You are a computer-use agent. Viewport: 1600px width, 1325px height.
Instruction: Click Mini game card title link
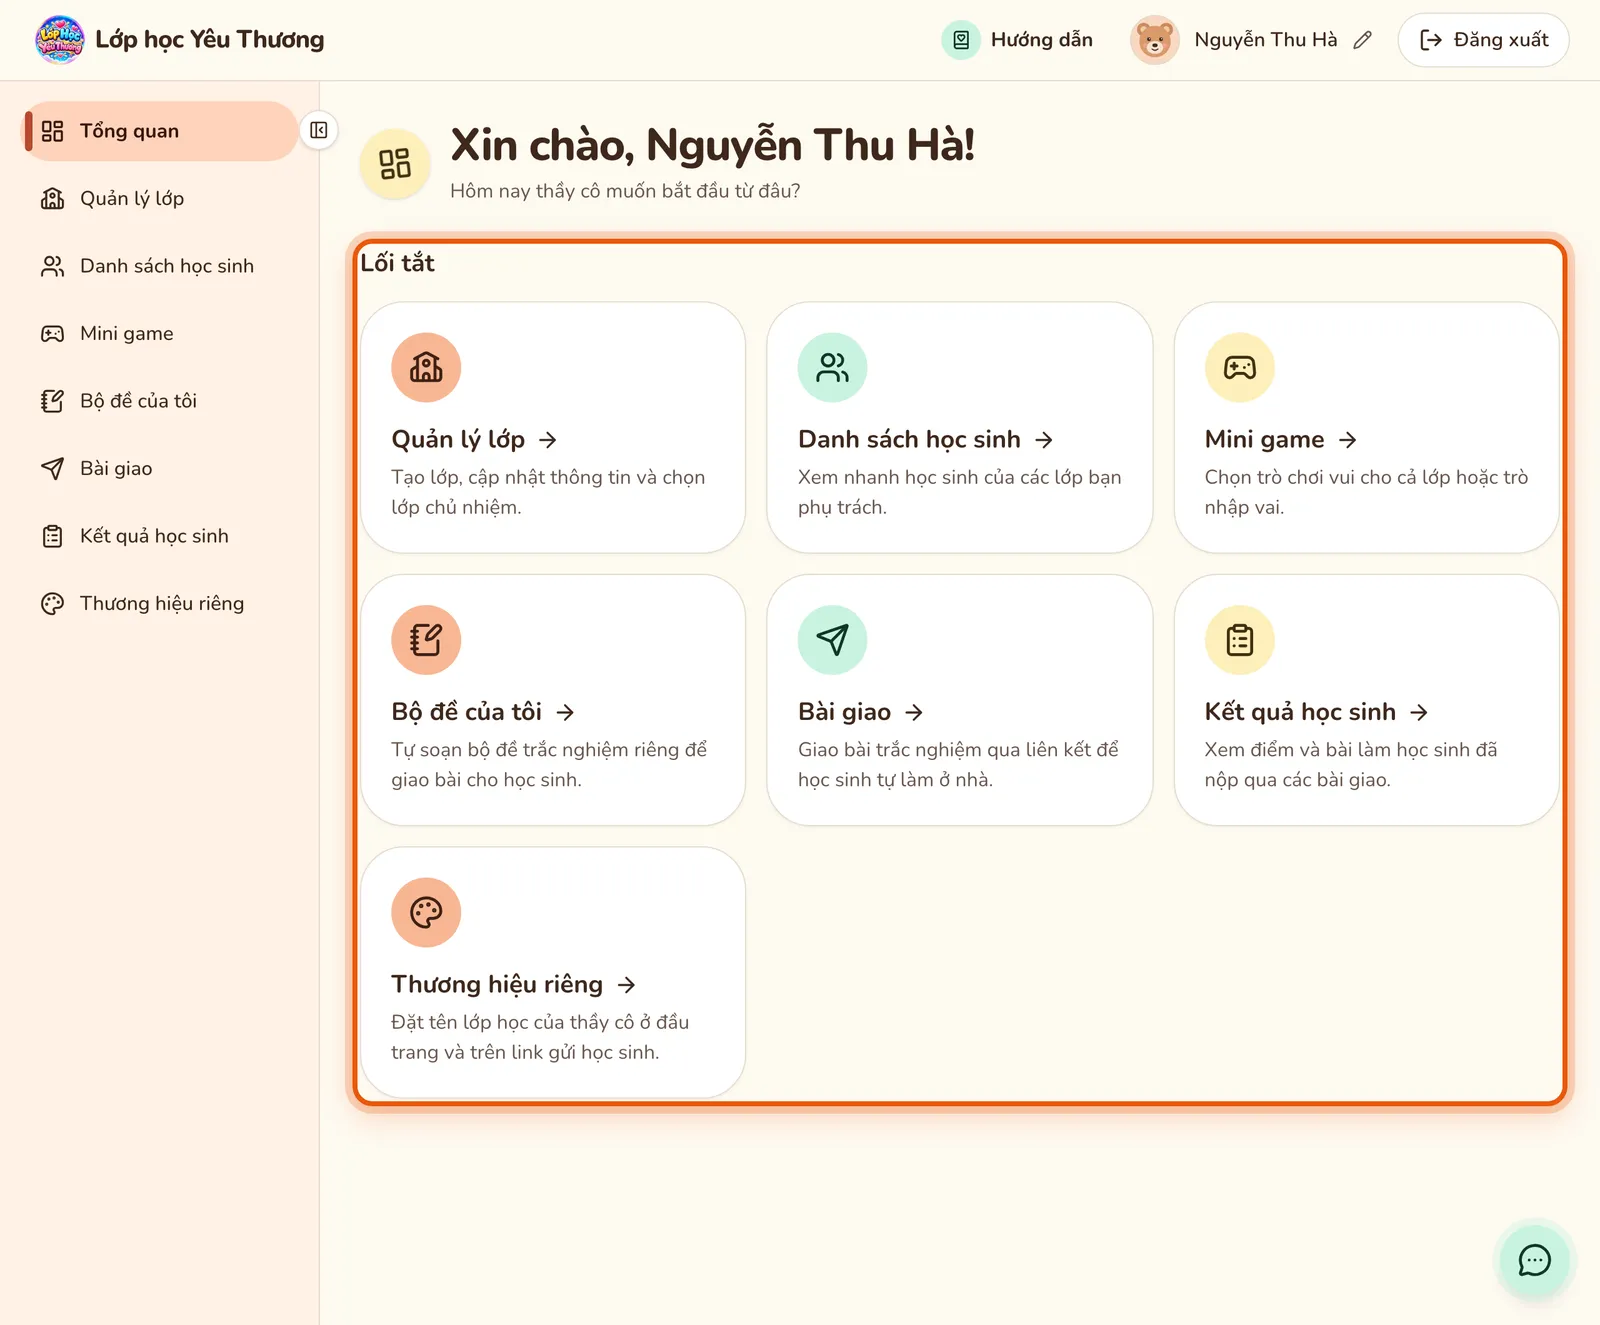point(1281,440)
